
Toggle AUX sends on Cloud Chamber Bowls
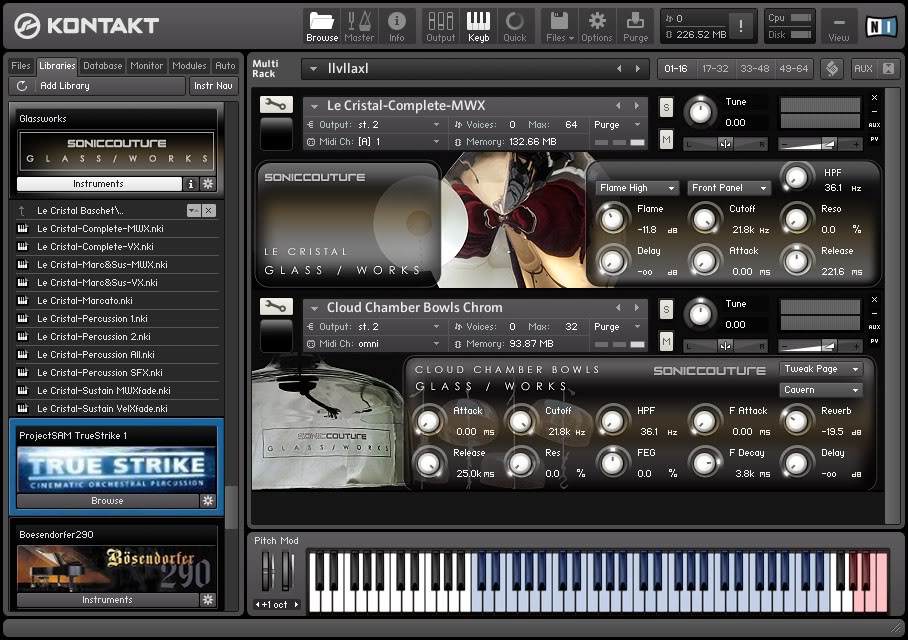[874, 327]
